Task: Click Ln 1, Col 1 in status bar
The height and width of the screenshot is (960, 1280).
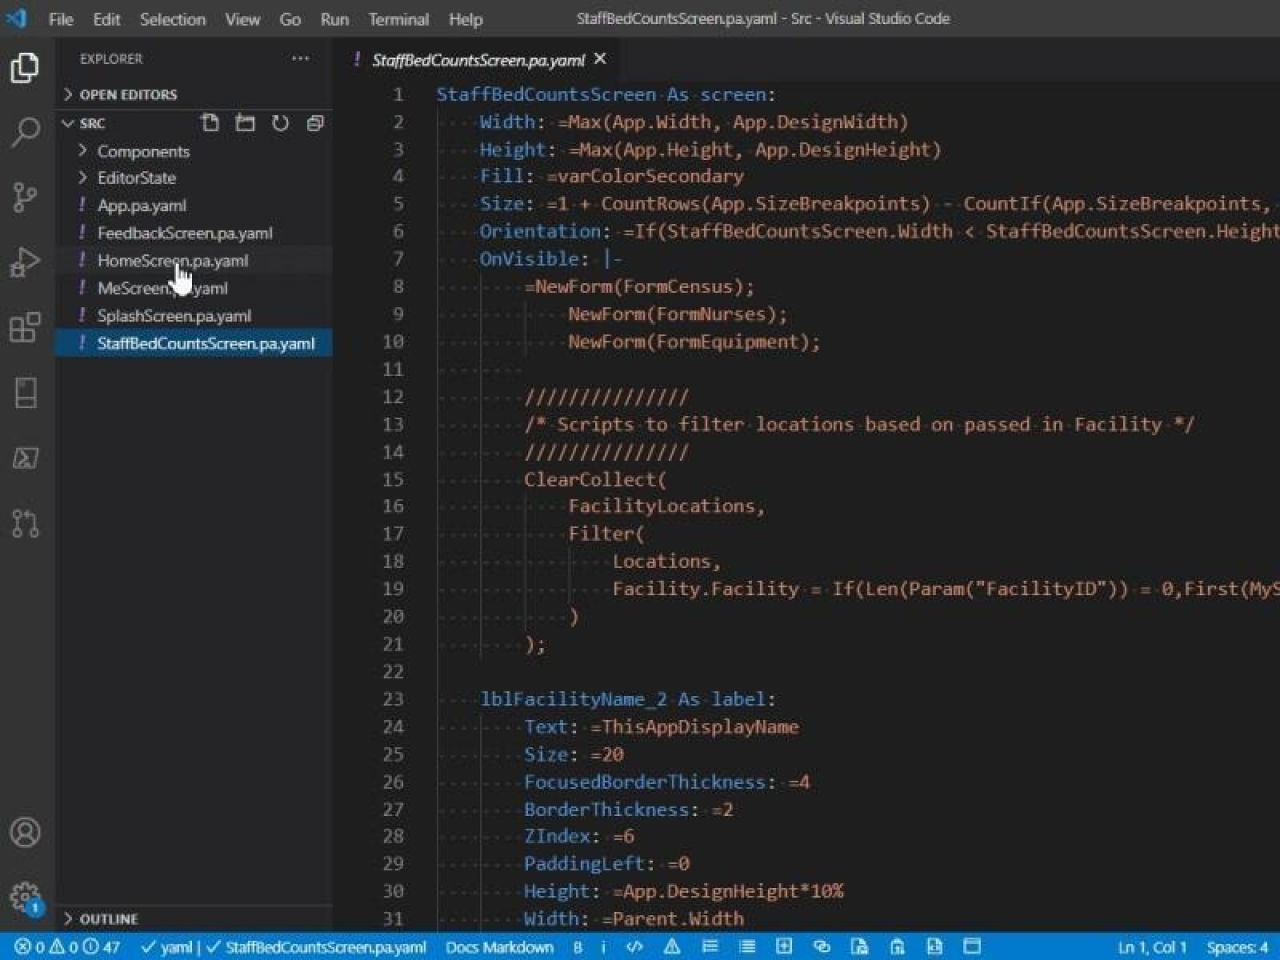Action: coord(1151,947)
